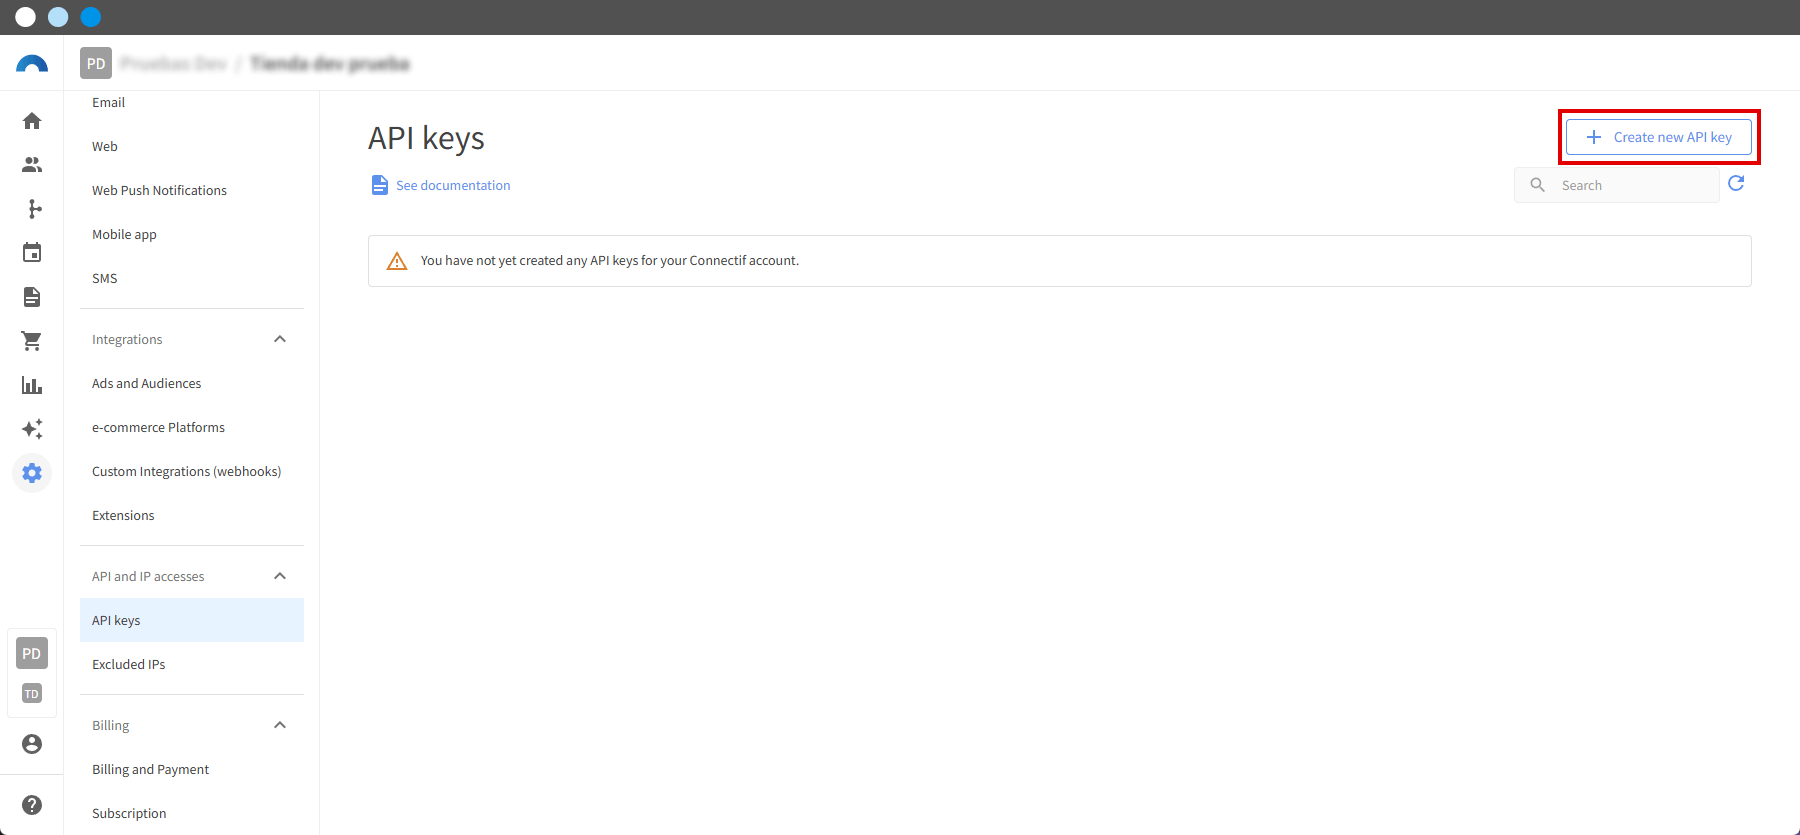Click the PD account badge in sidebar
Viewport: 1800px width, 835px height.
[32, 654]
